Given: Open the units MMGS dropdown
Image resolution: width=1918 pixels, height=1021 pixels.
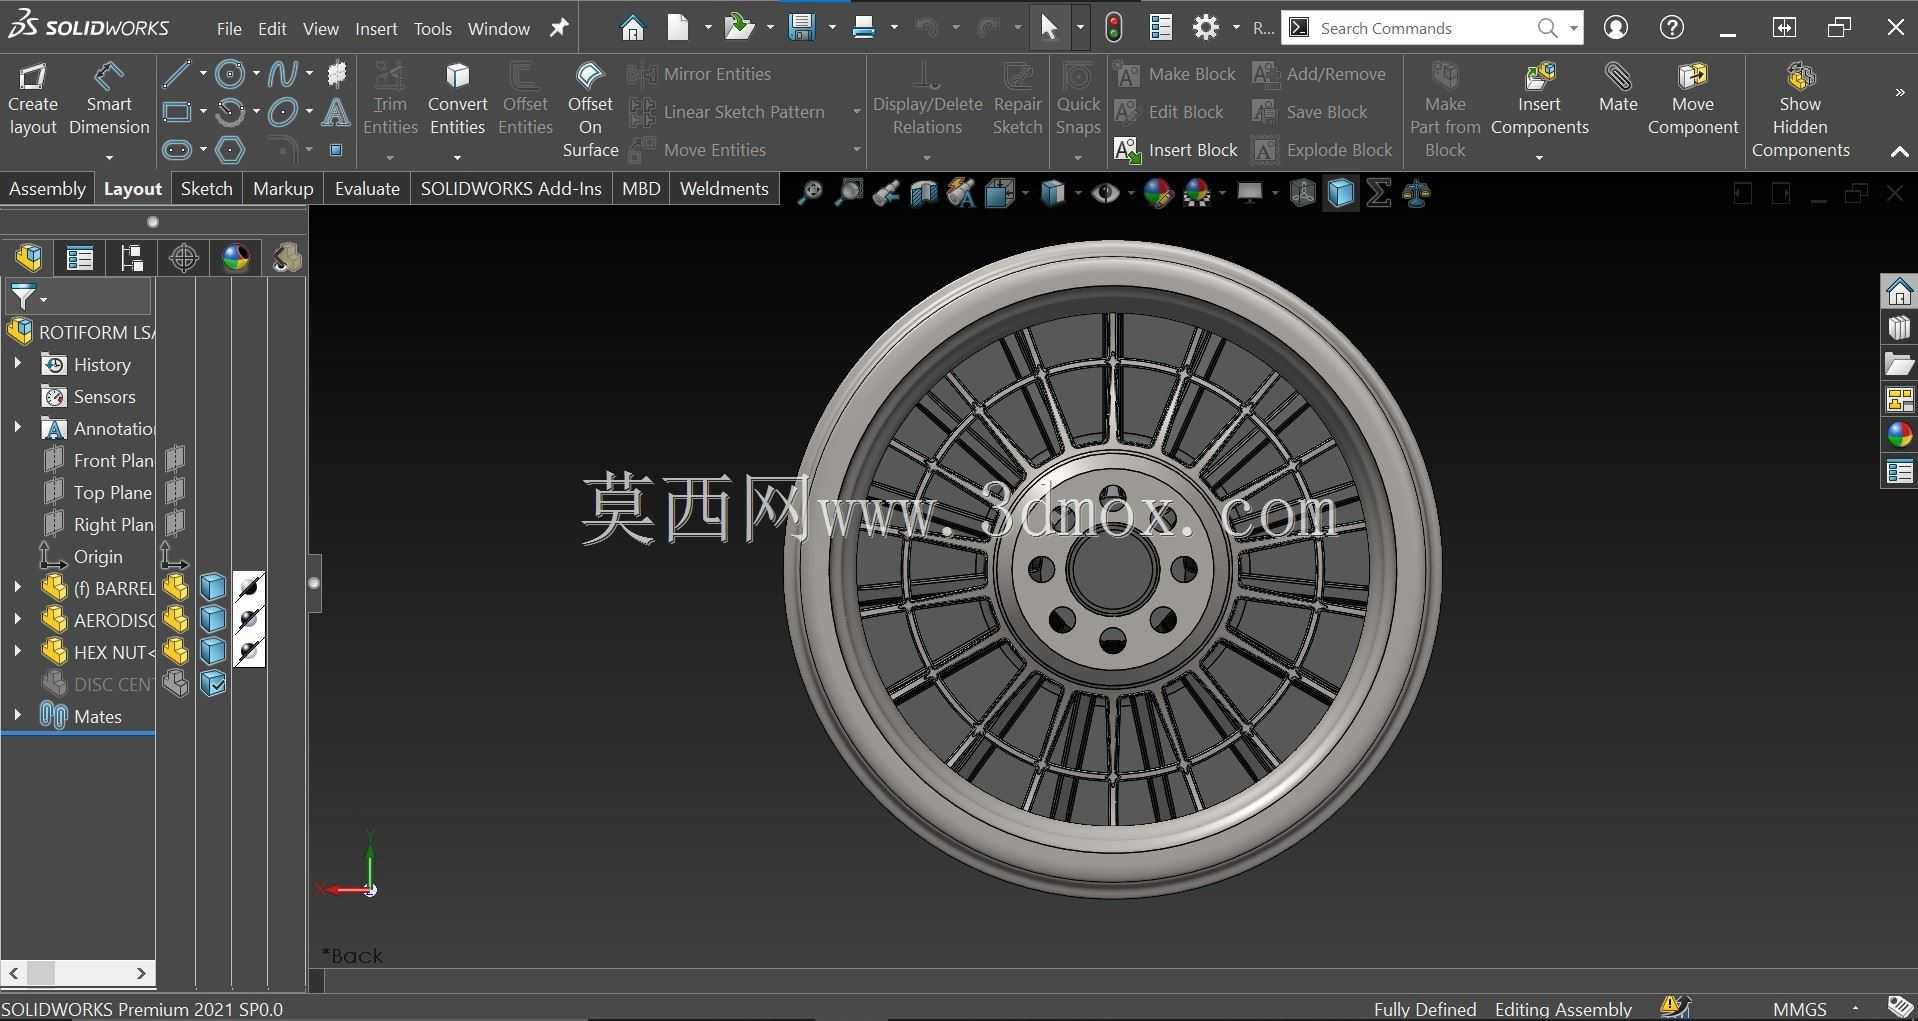Looking at the screenshot, I should pyautogui.click(x=1855, y=1009).
